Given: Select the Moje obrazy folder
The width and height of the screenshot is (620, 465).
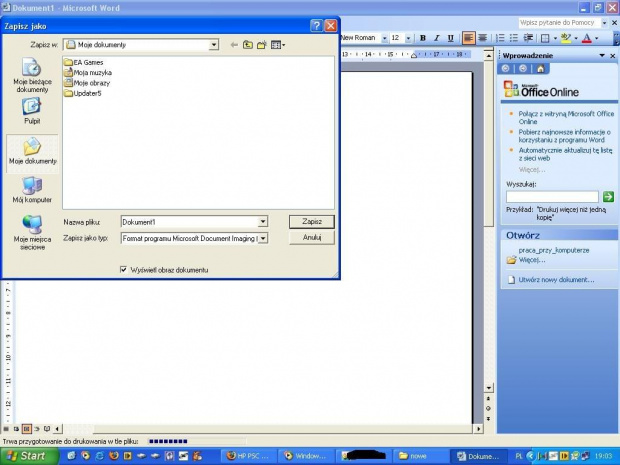Looking at the screenshot, I should point(87,83).
